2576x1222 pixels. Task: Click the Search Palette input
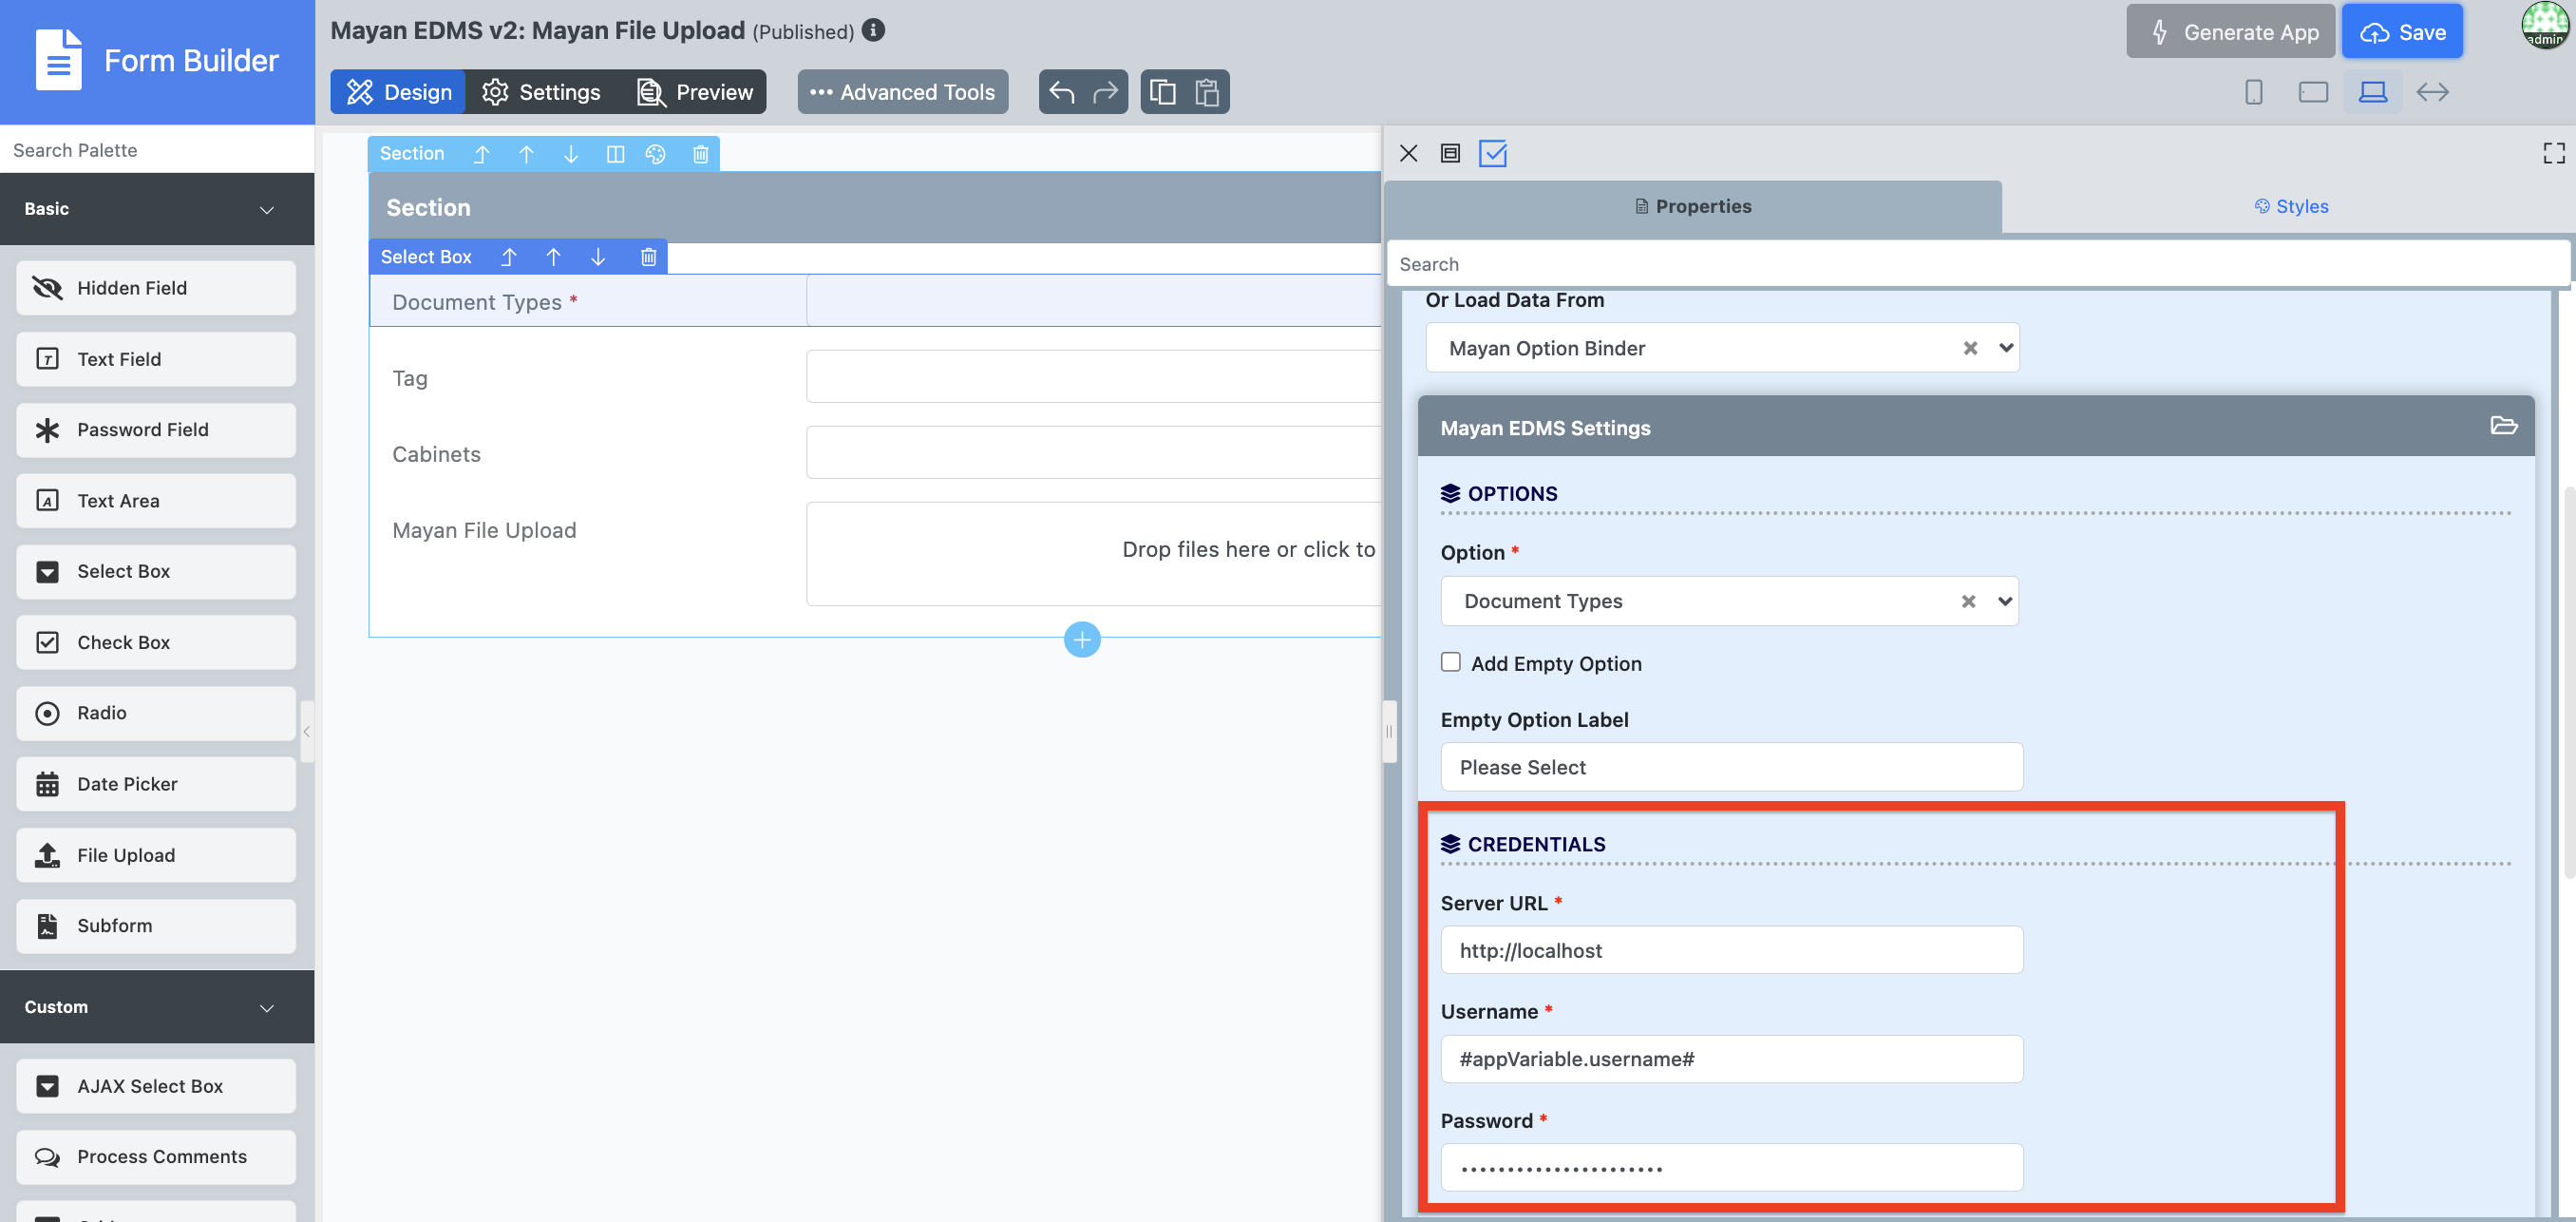157,150
